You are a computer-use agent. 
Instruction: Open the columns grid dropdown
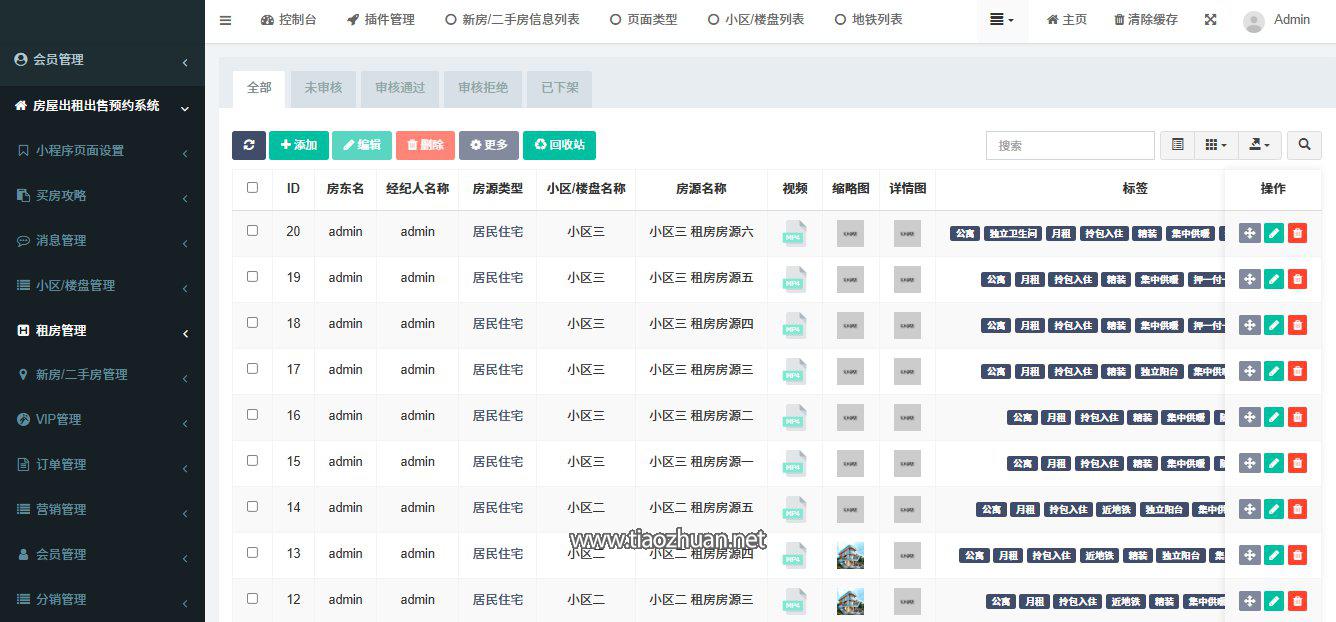pos(1215,145)
